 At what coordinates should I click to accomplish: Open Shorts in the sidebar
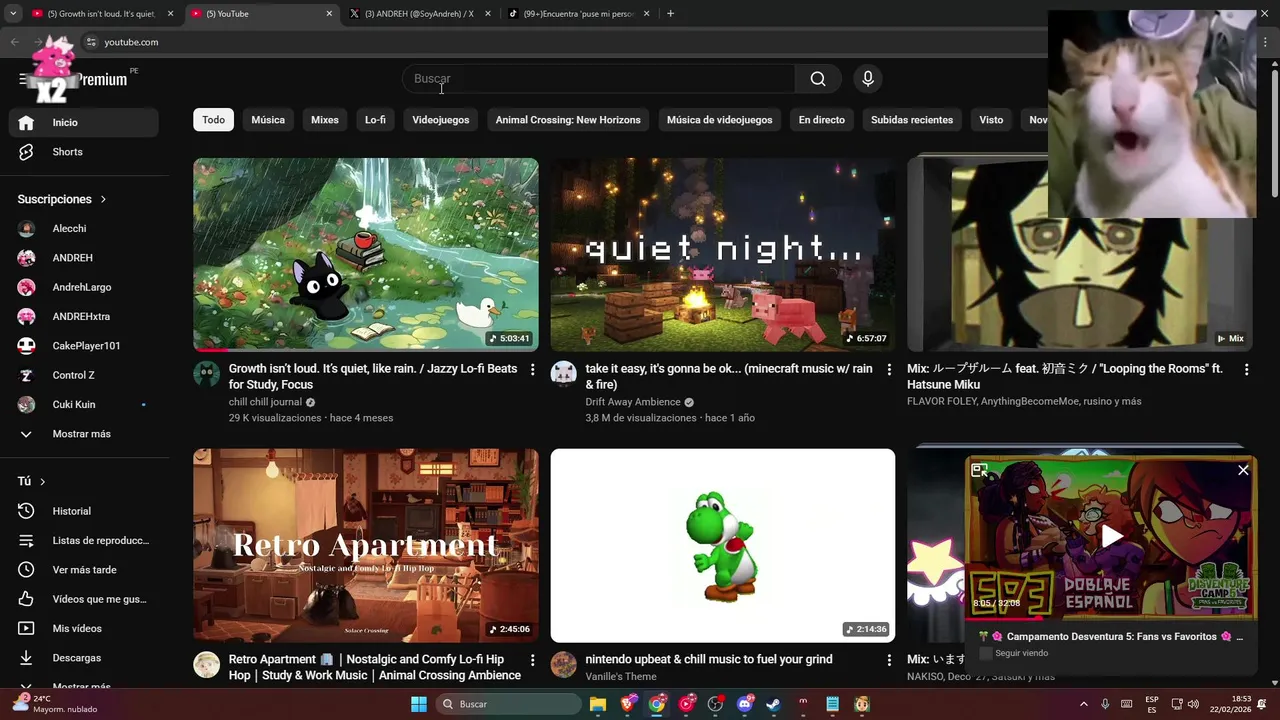pyautogui.click(x=84, y=152)
